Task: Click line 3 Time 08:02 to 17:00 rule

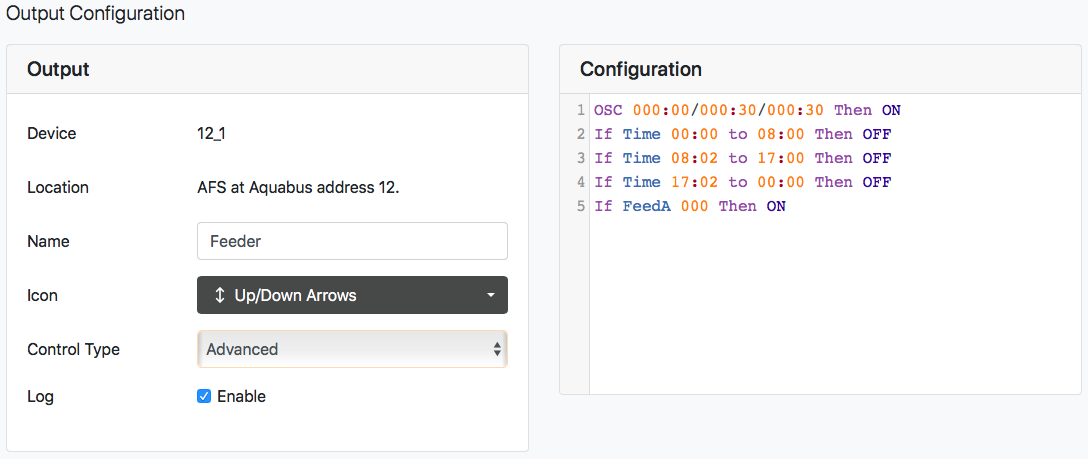Action: pyautogui.click(x=742, y=158)
